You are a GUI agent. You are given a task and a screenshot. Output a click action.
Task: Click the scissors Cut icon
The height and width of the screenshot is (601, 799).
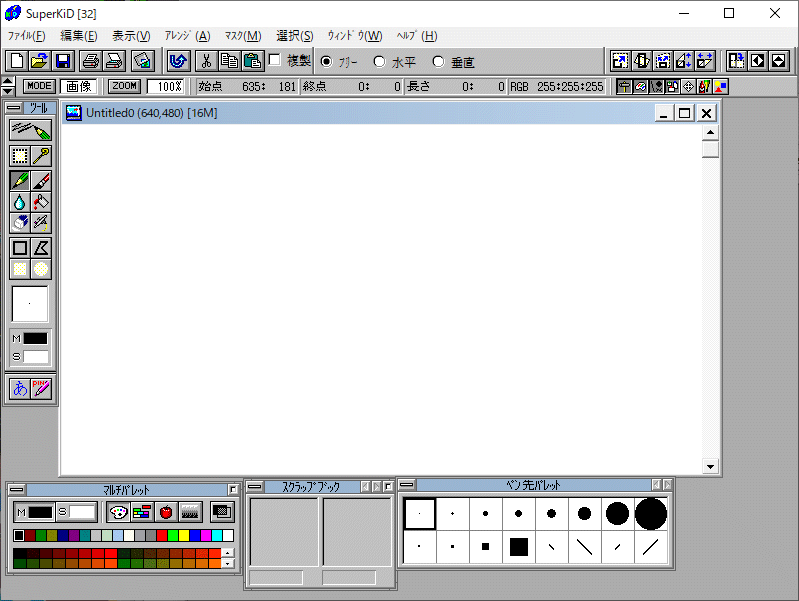(x=206, y=61)
